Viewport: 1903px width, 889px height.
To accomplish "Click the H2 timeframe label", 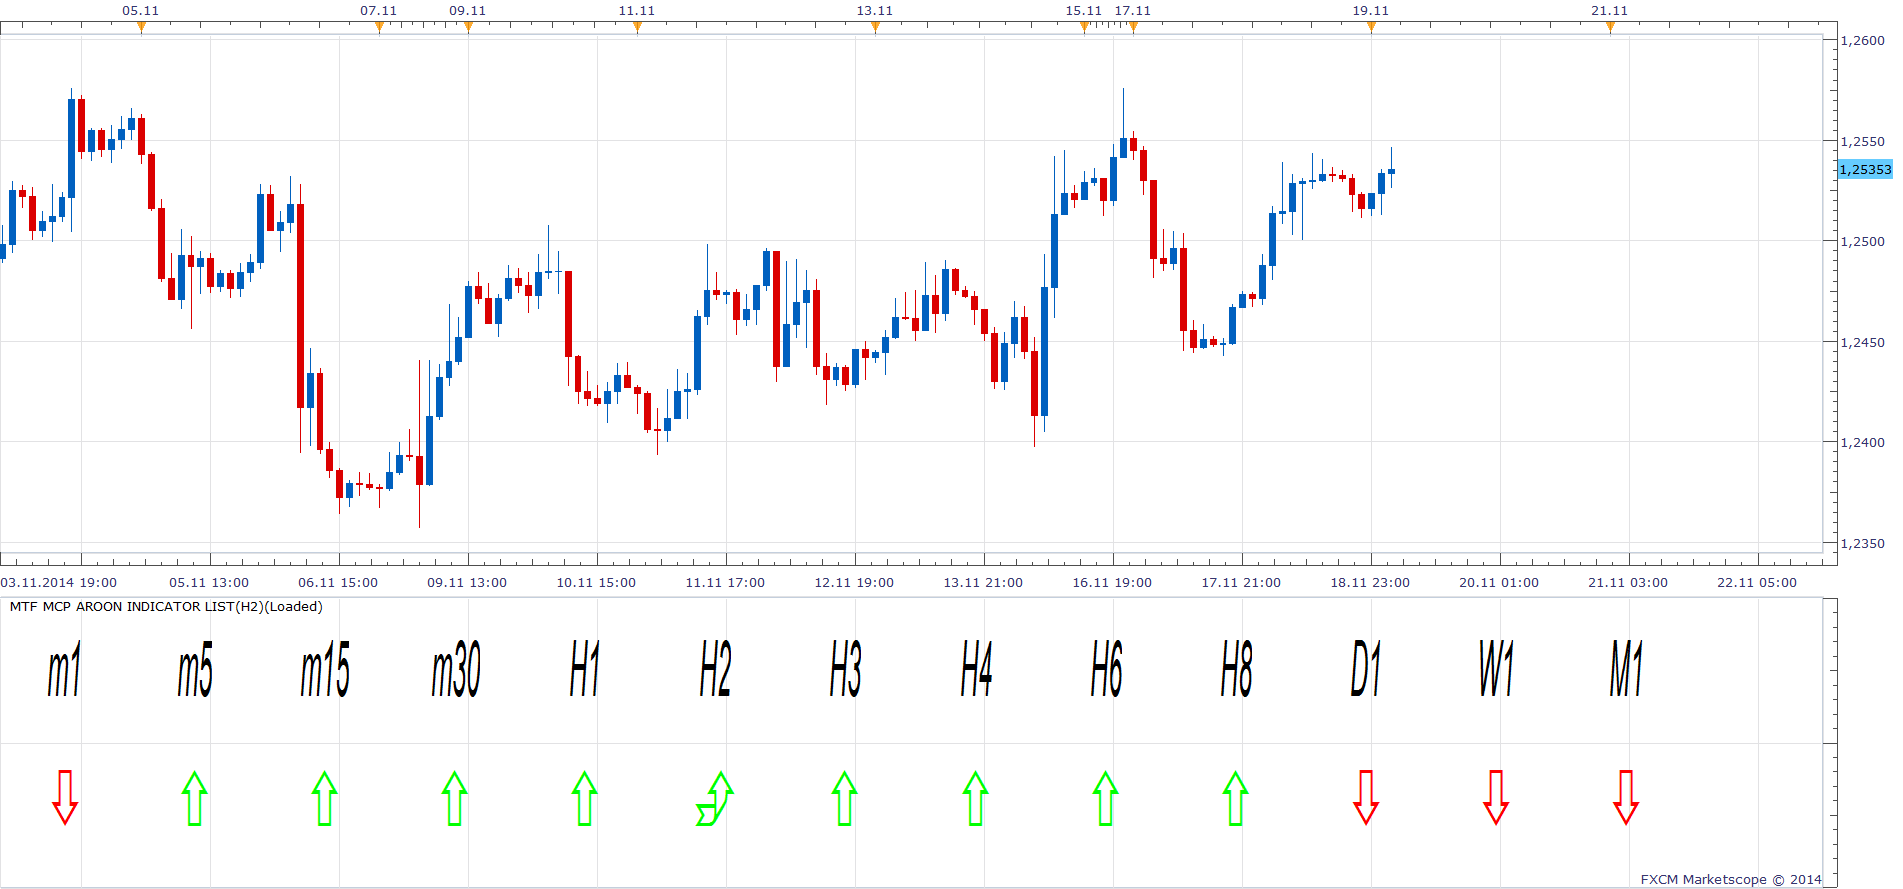I will [716, 669].
